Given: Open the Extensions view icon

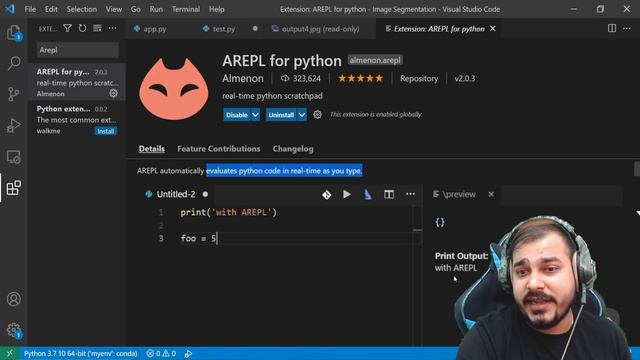Looking at the screenshot, I should pyautogui.click(x=14, y=188).
